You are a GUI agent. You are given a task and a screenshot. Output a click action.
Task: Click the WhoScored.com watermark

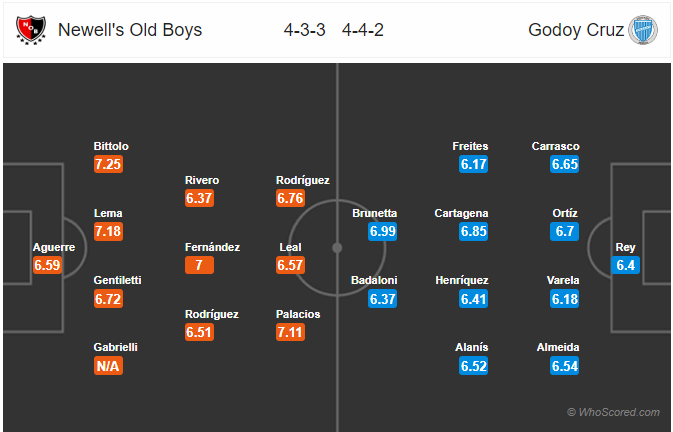[613, 412]
